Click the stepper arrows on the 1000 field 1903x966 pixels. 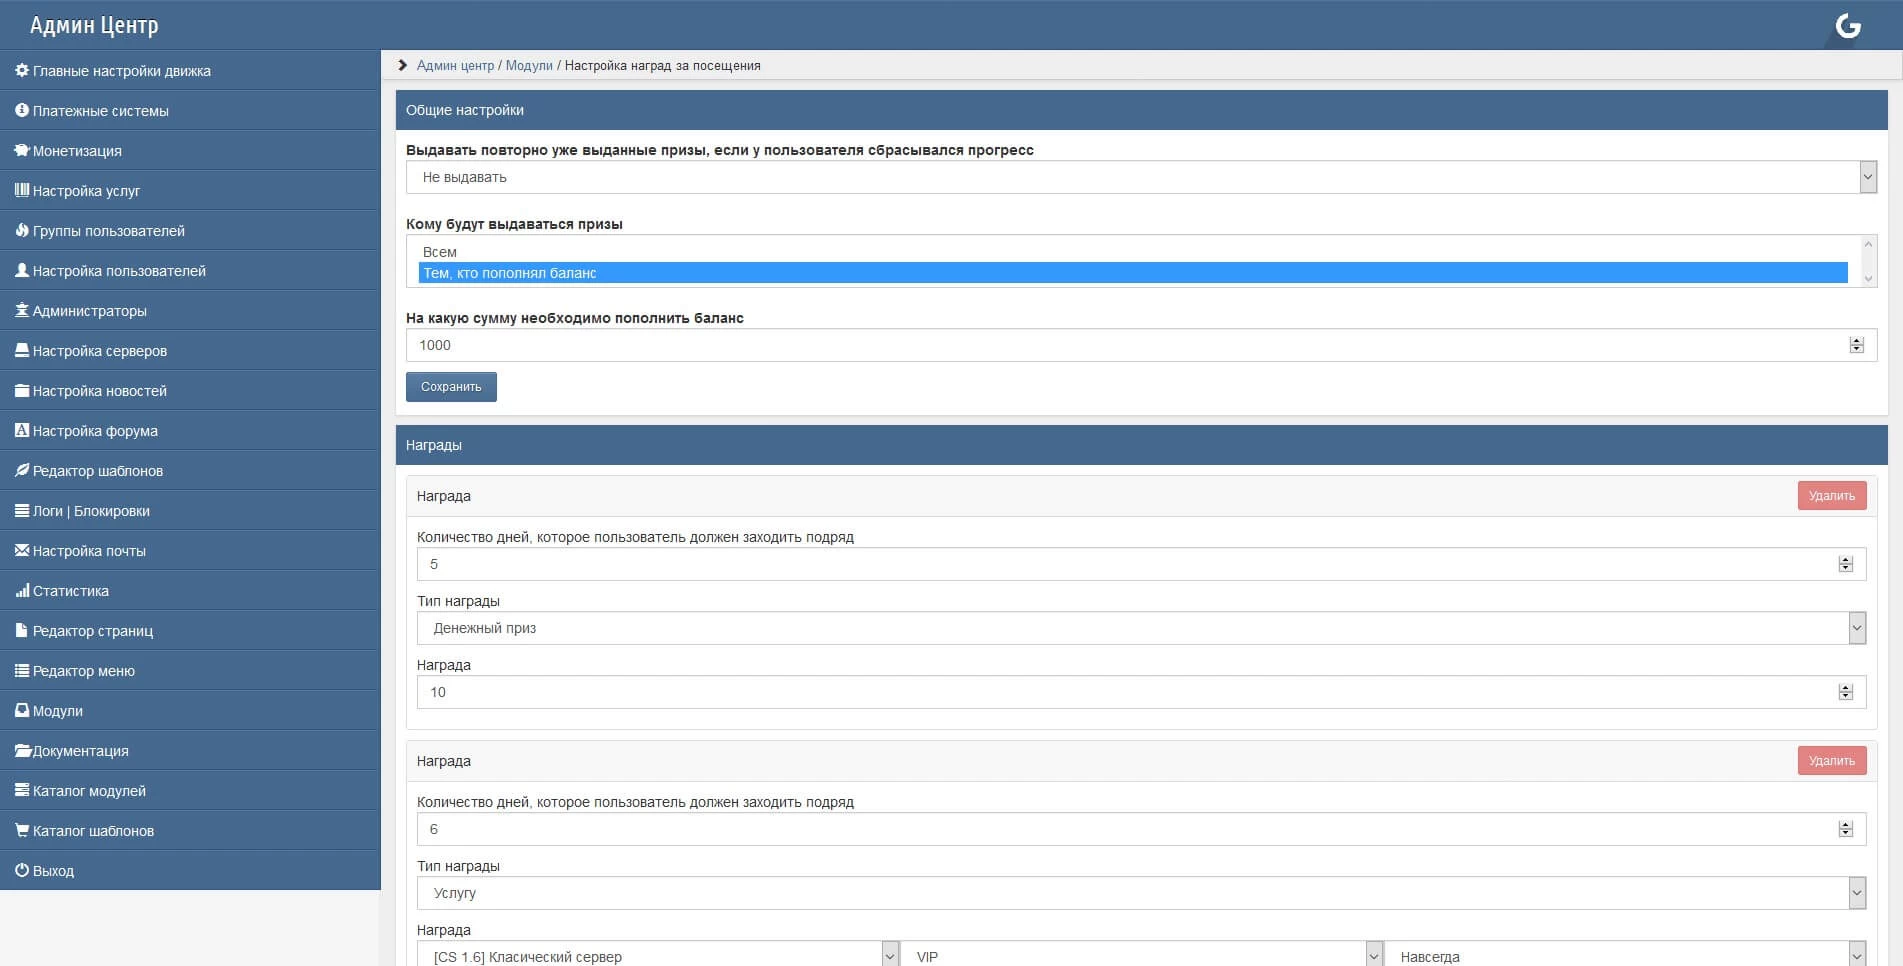coord(1857,345)
